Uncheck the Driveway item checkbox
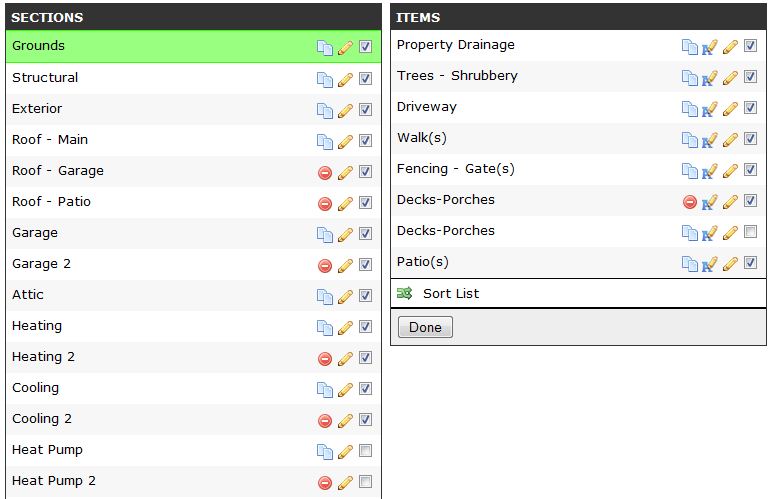This screenshot has height=499, width=772. click(x=750, y=107)
